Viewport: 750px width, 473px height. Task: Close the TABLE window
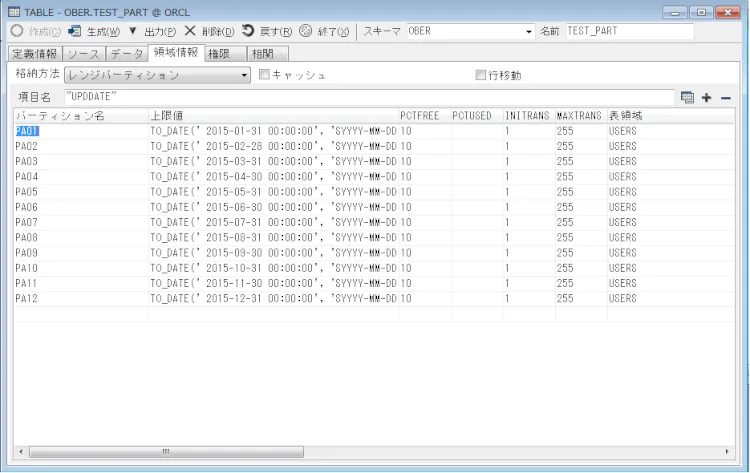click(x=728, y=12)
